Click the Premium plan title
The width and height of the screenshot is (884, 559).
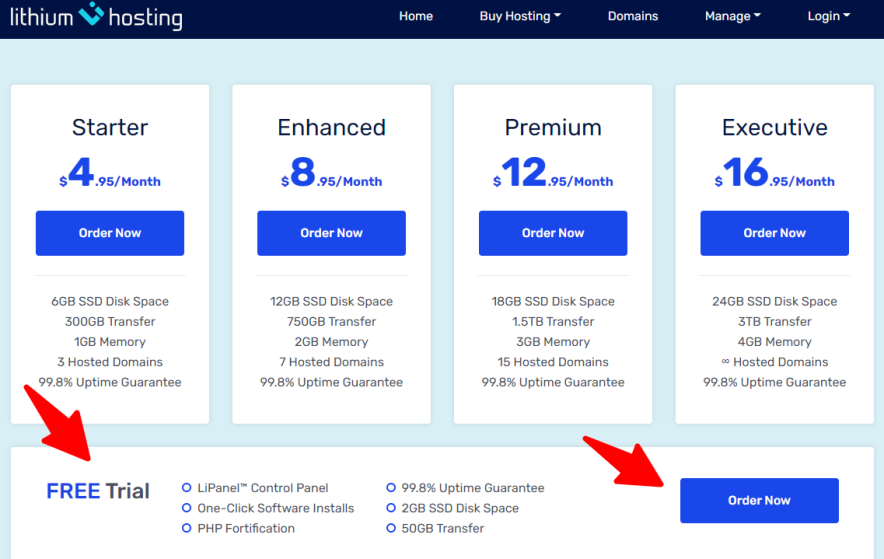553,127
